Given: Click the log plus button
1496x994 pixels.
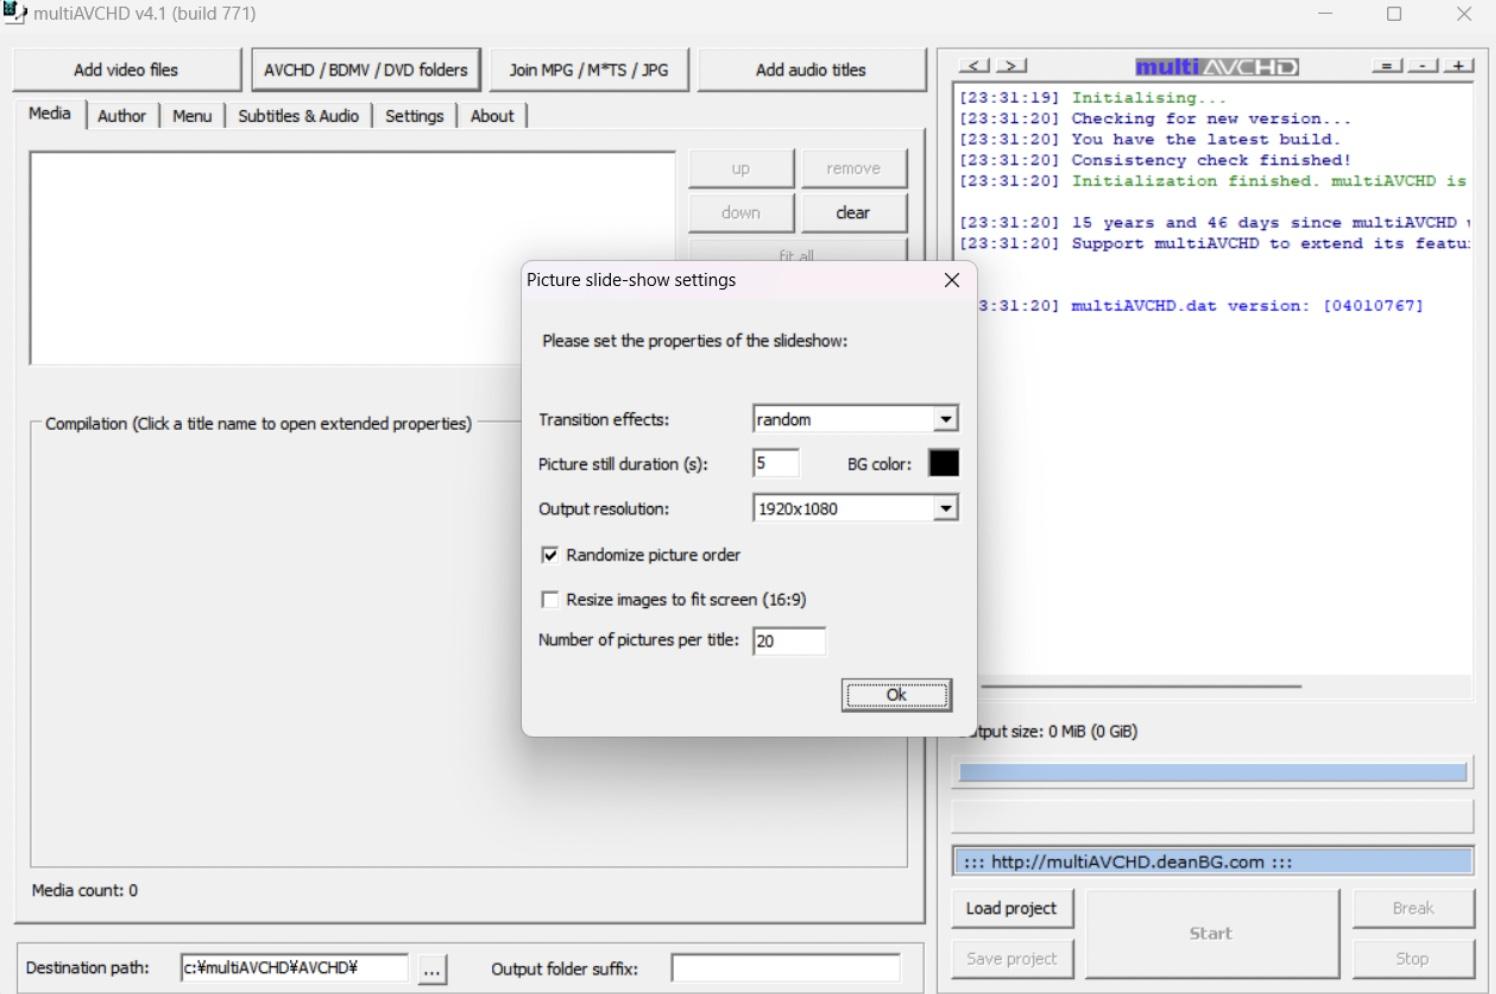Looking at the screenshot, I should [x=1459, y=66].
